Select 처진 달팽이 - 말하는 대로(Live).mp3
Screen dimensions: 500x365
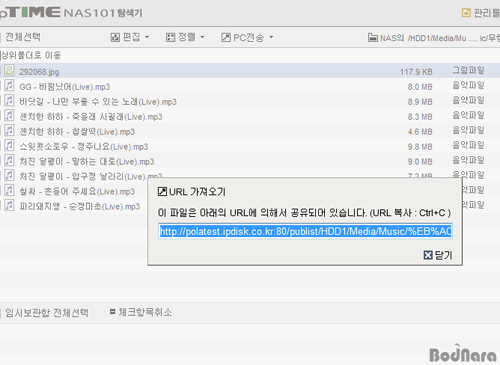tap(87, 162)
